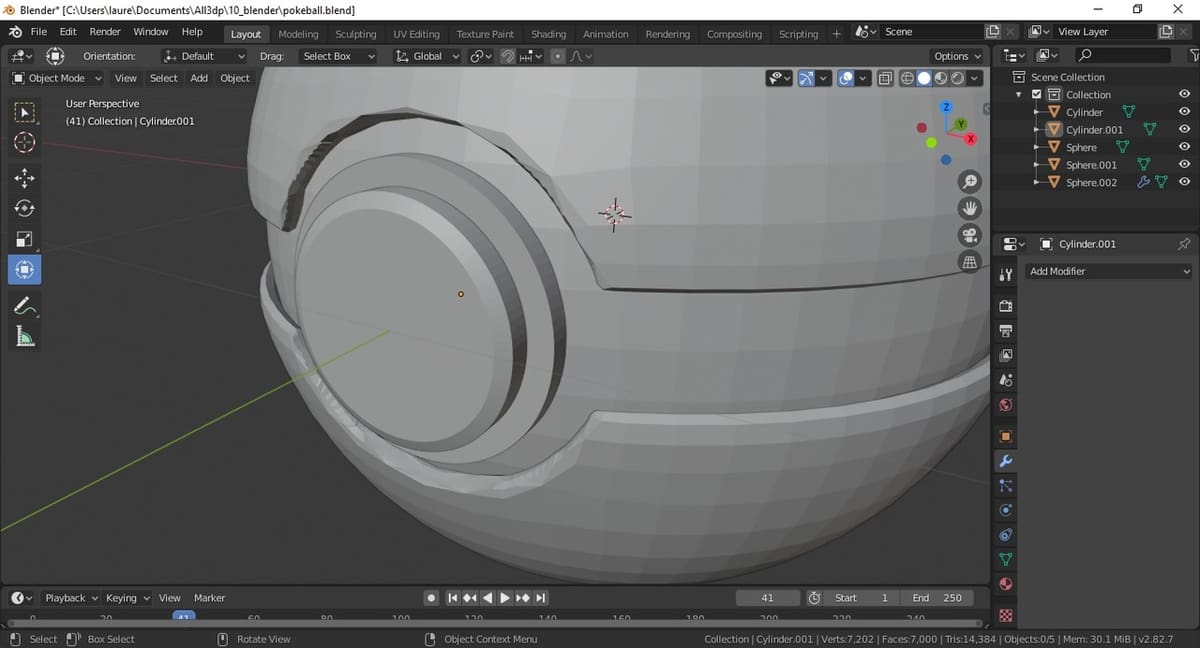Screen dimensions: 1200x648
Task: Open the Render properties tab
Action: pos(1006,305)
